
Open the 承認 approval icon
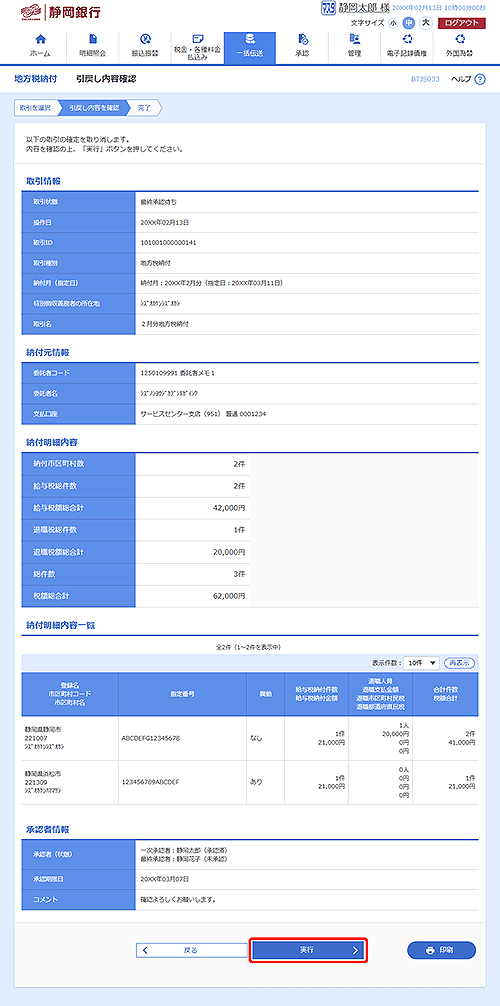[303, 39]
